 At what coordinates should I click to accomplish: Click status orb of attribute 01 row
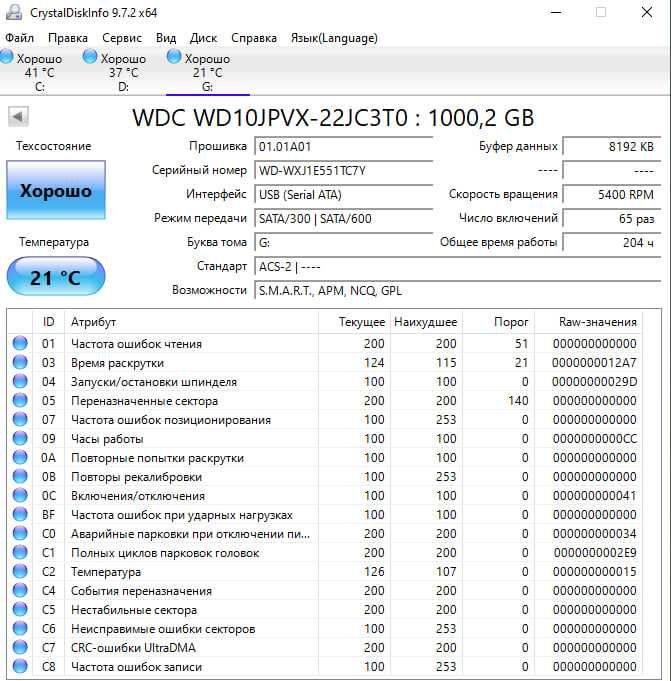point(20,343)
